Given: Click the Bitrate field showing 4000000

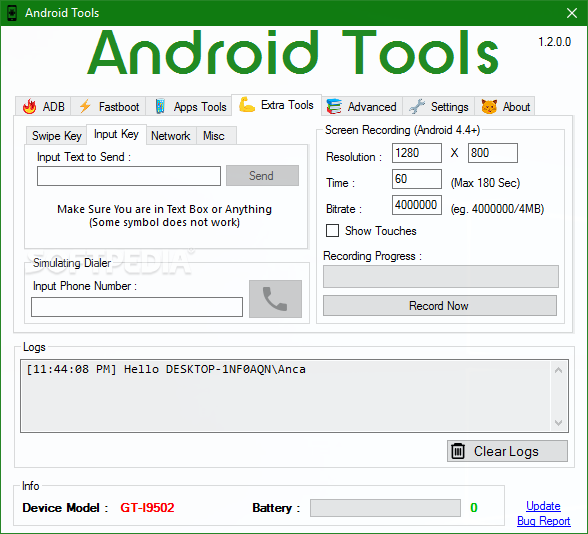Looking at the screenshot, I should pos(417,205).
